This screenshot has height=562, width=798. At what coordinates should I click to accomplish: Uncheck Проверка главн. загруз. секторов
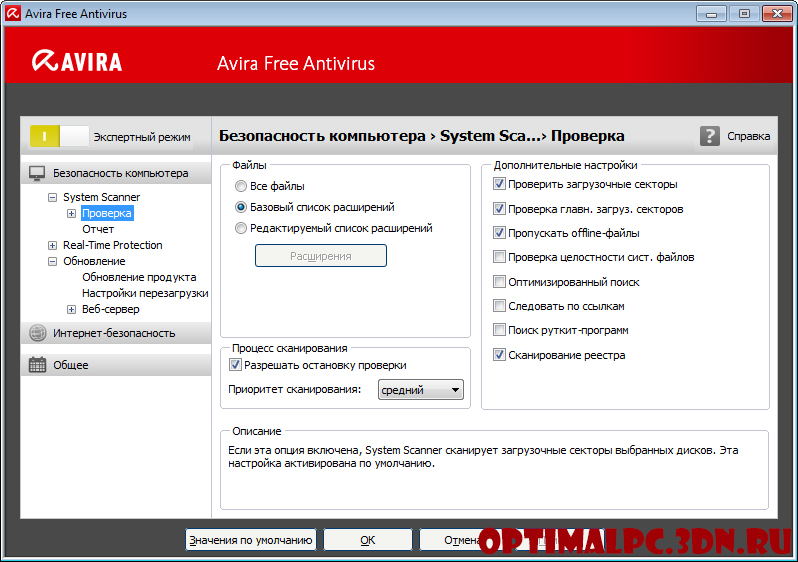tap(499, 209)
